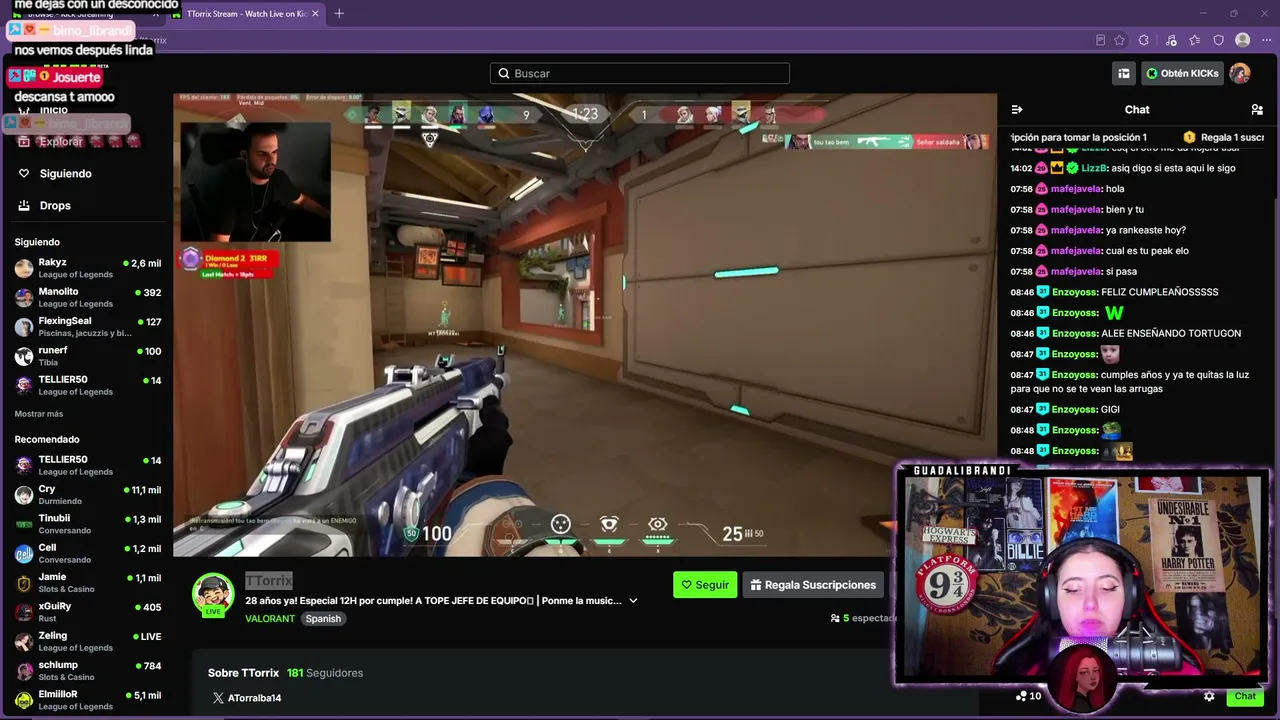
Task: Click Manolito avatar in sidebar
Action: (24, 297)
